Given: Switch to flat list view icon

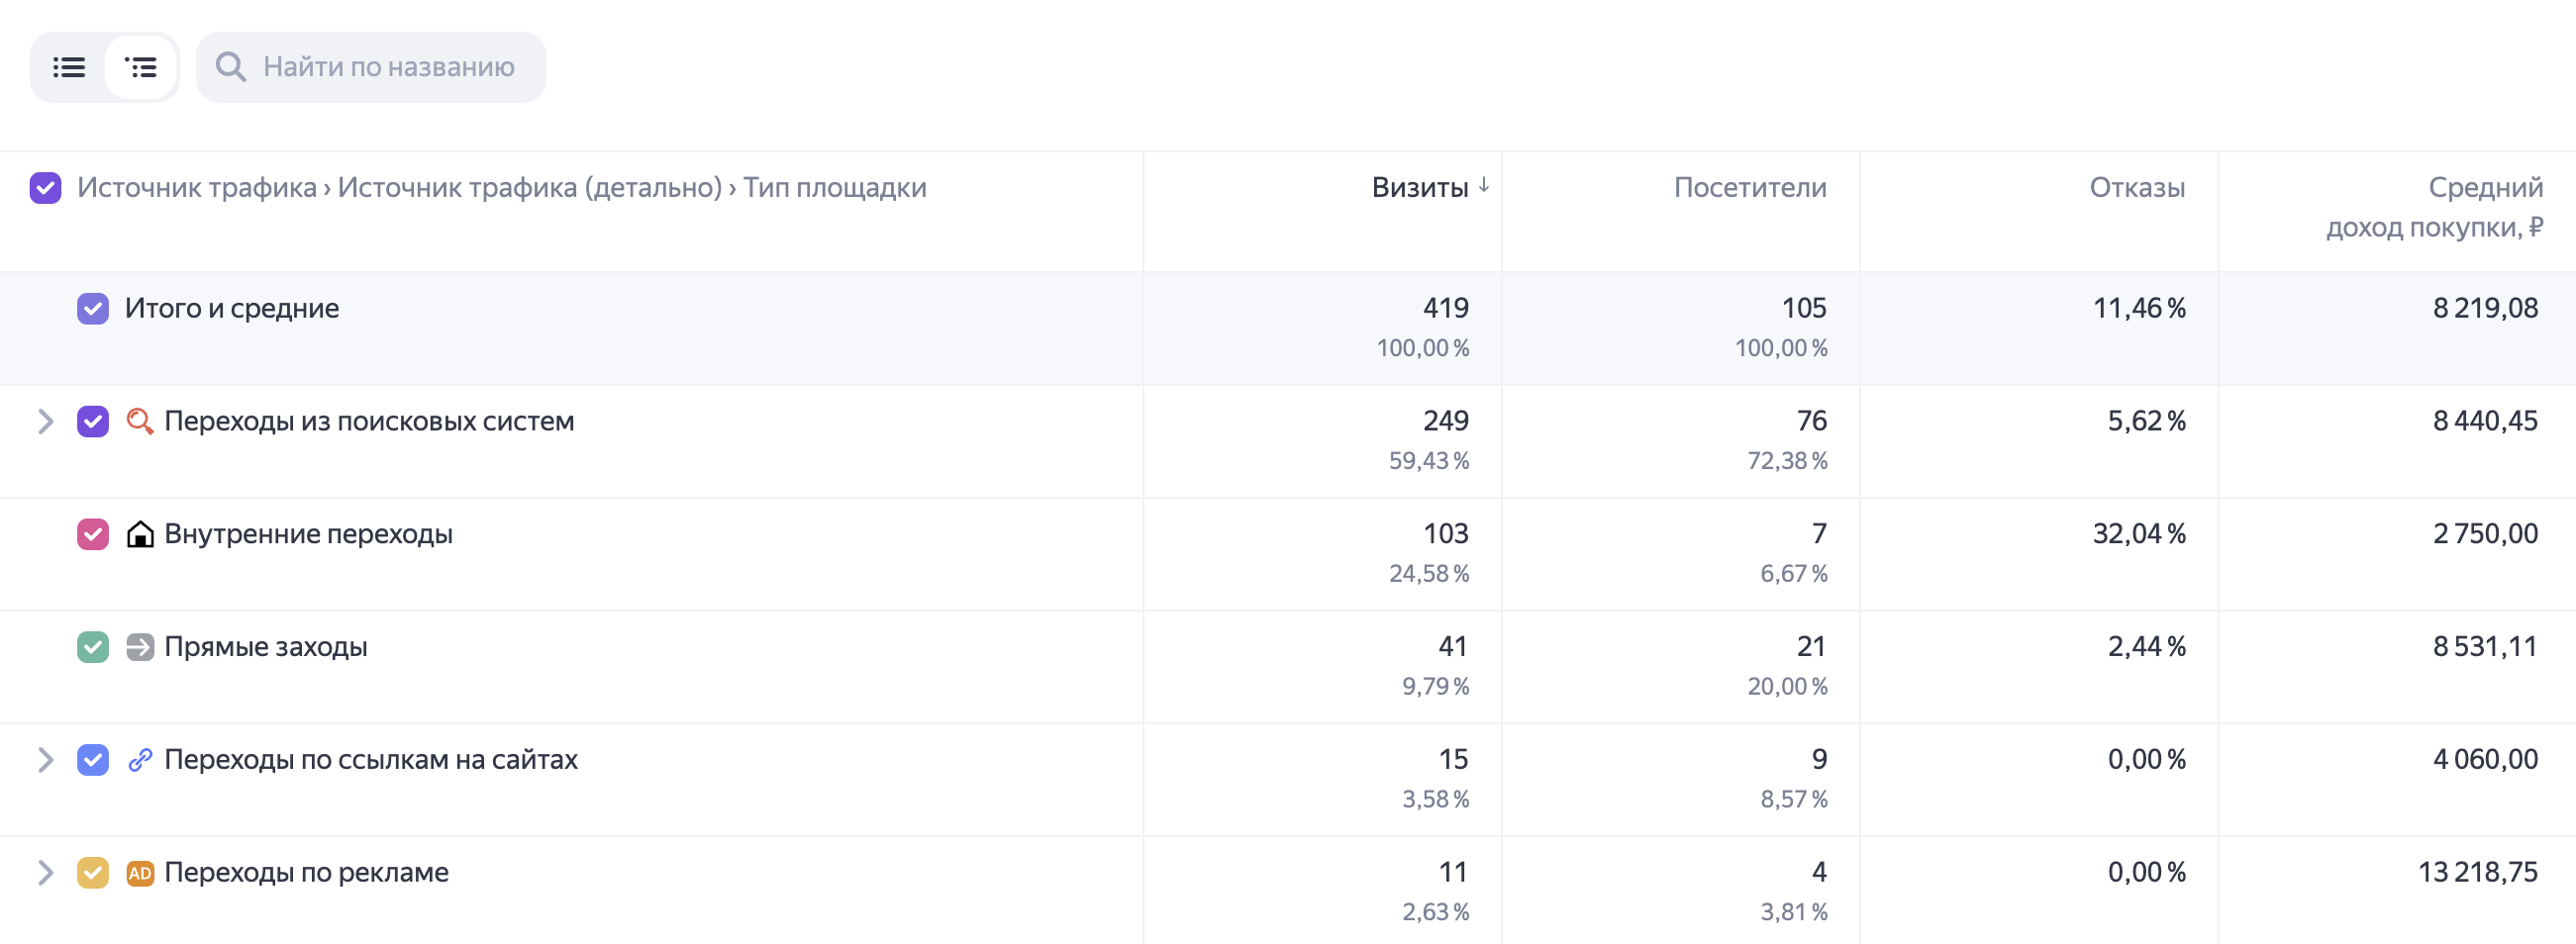Looking at the screenshot, I should [x=69, y=67].
